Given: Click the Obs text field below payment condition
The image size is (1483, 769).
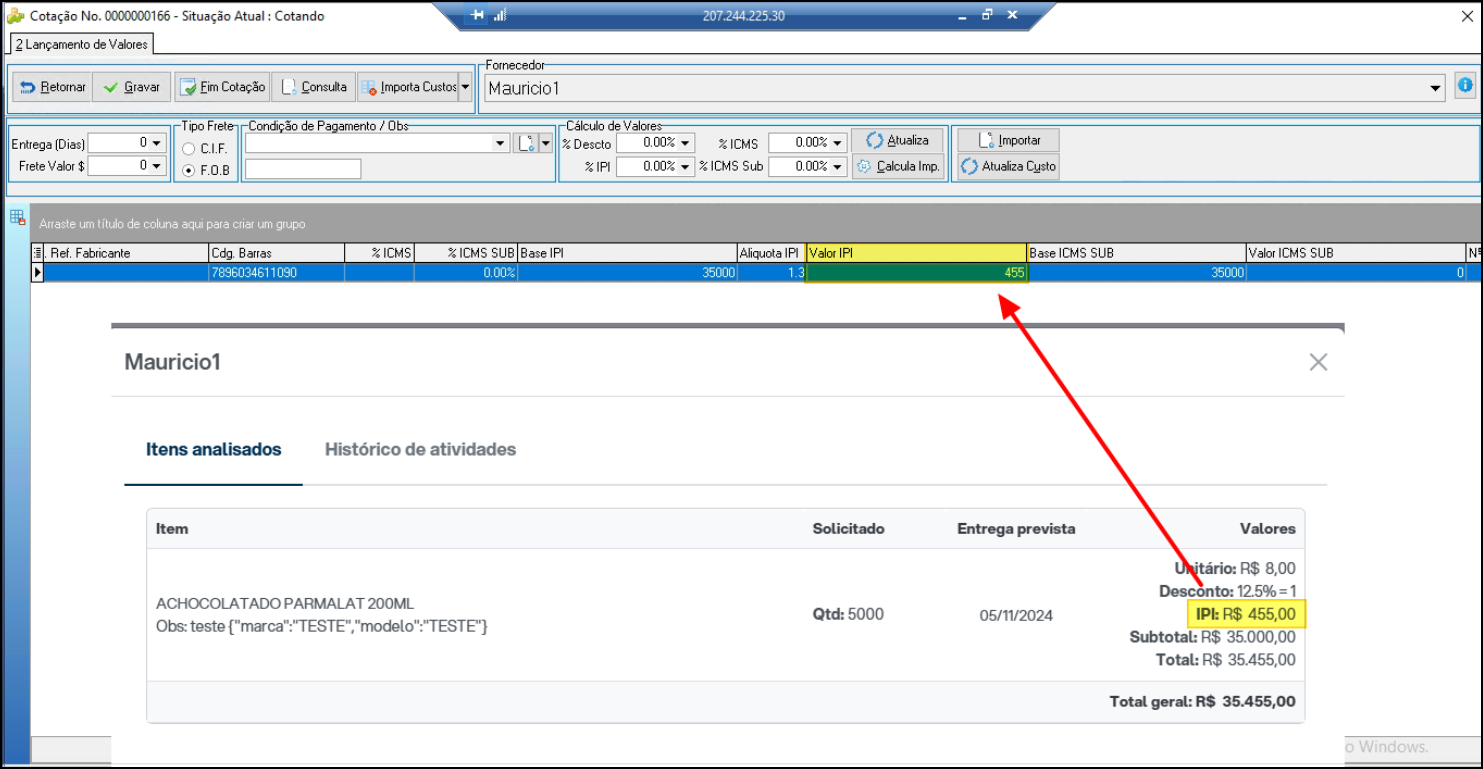Looking at the screenshot, I should point(303,169).
